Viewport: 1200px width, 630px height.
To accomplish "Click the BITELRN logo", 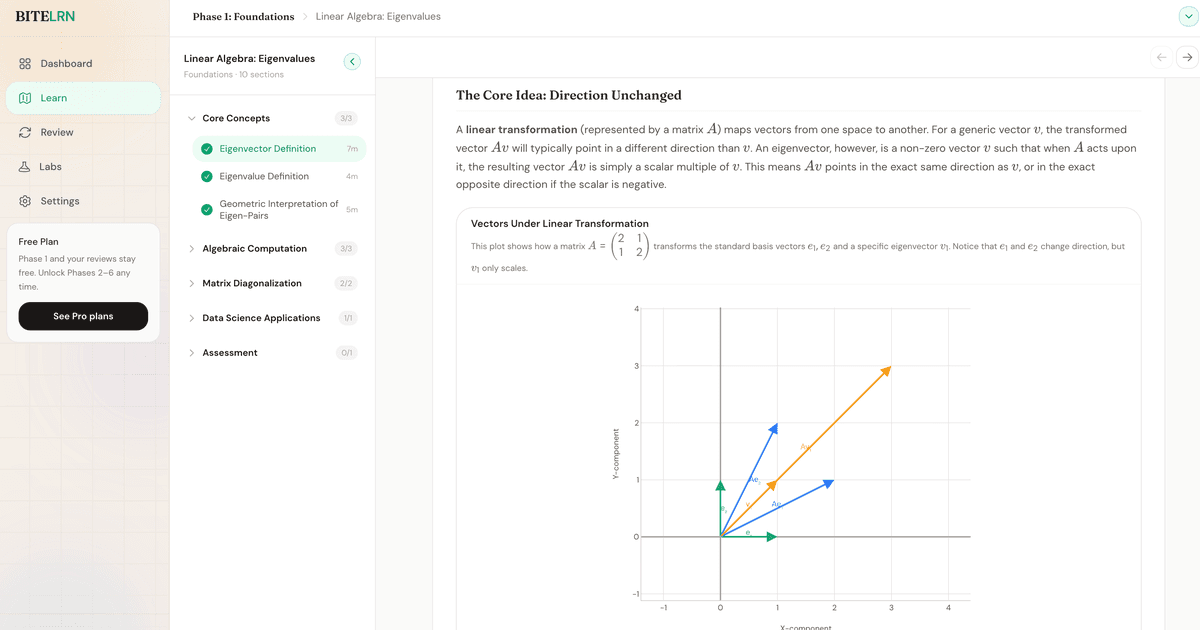I will pyautogui.click(x=45, y=17).
